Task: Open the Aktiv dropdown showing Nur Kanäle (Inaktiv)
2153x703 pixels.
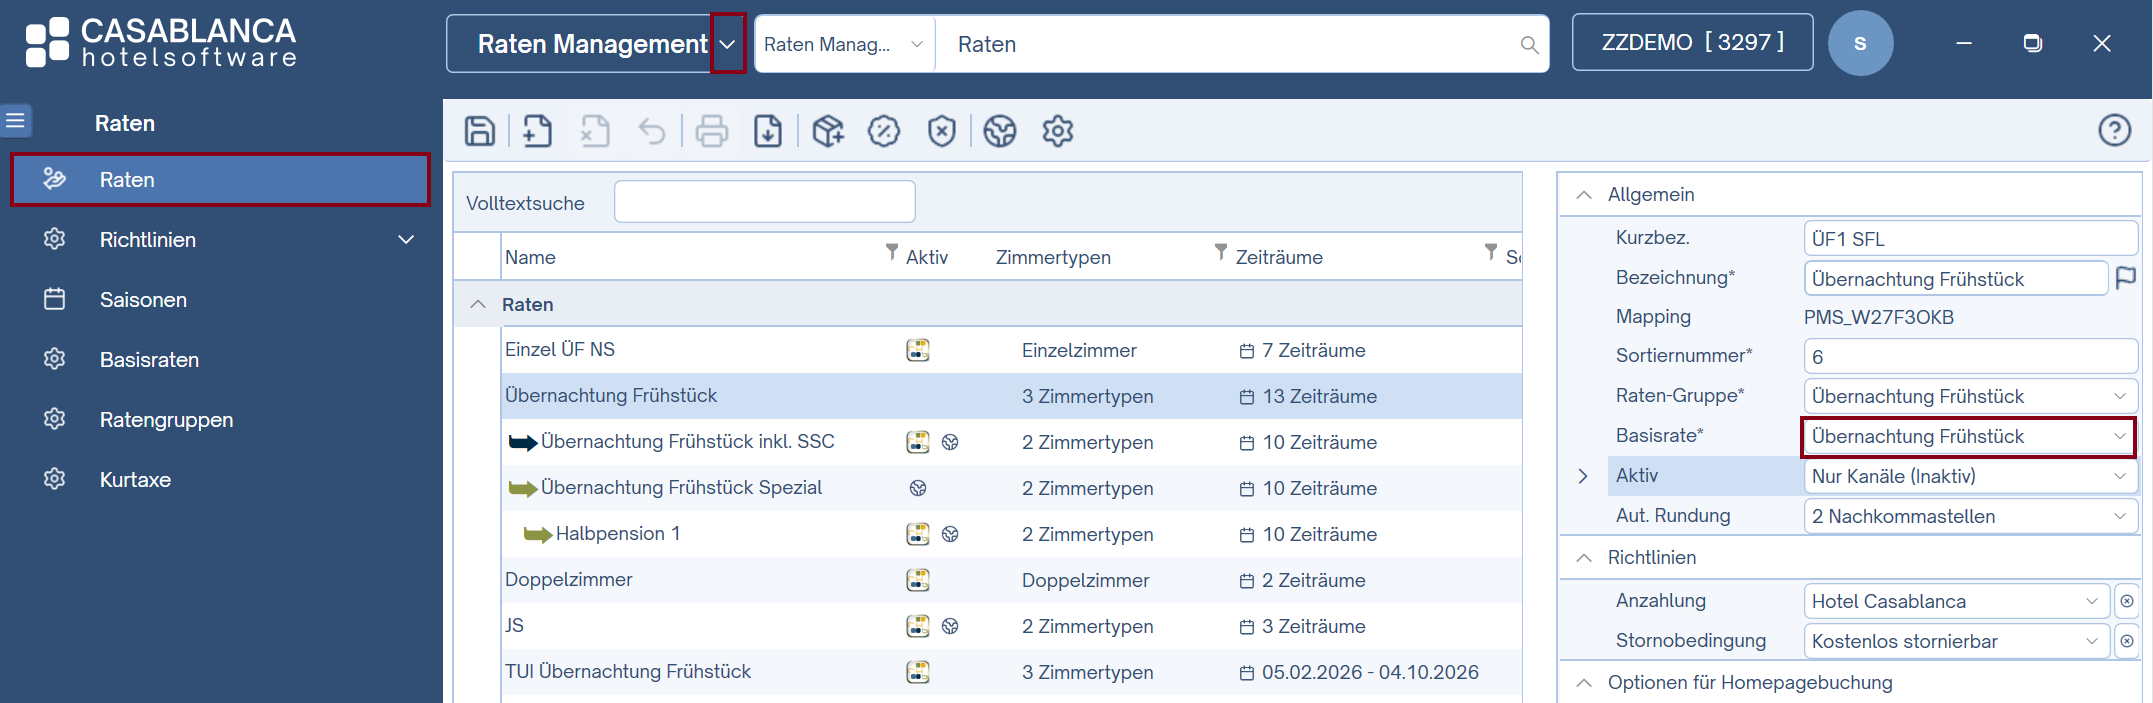Action: coord(1970,476)
